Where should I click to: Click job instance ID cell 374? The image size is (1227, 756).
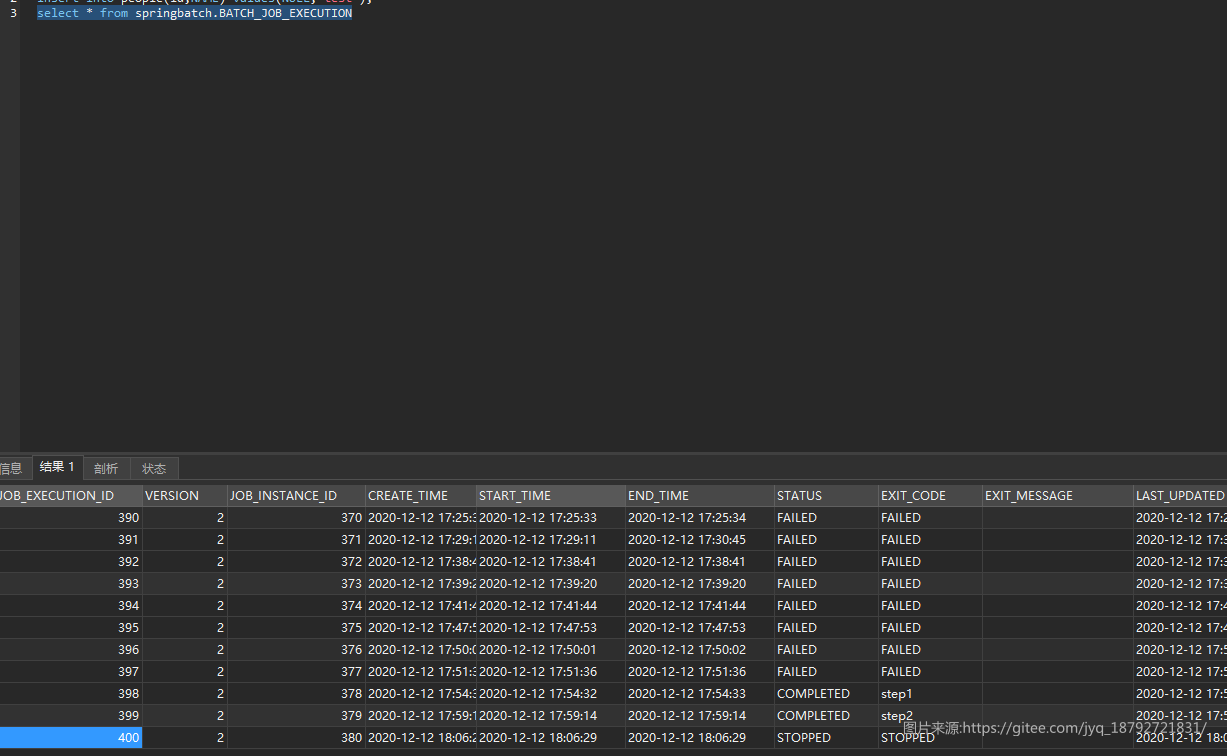tap(297, 606)
